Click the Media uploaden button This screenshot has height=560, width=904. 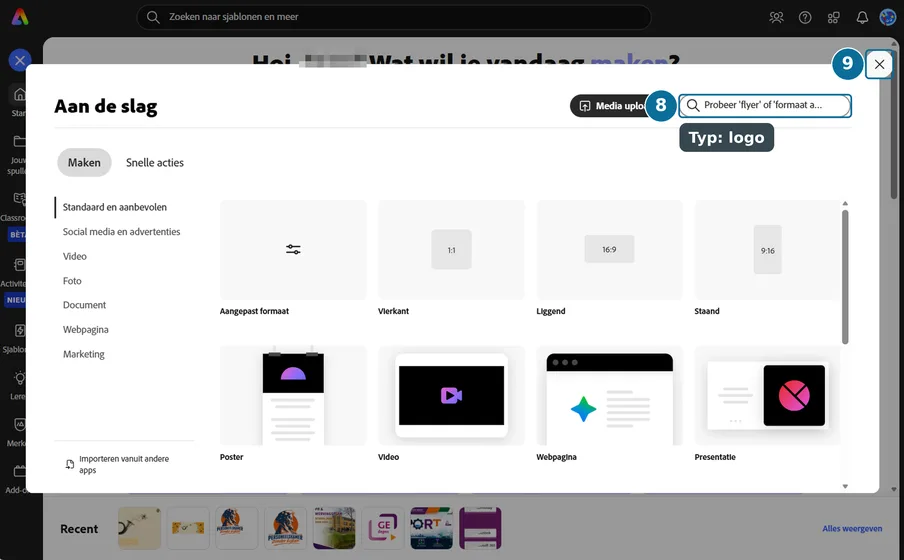pos(616,106)
